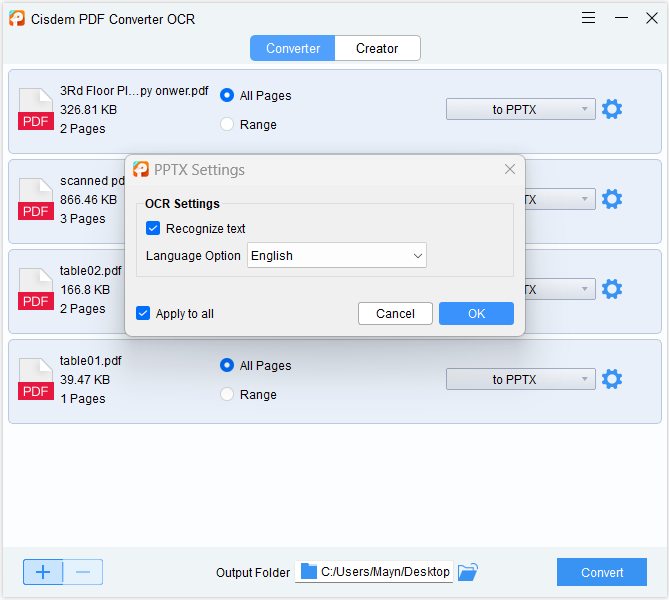Select the Converter tab

point(293,48)
